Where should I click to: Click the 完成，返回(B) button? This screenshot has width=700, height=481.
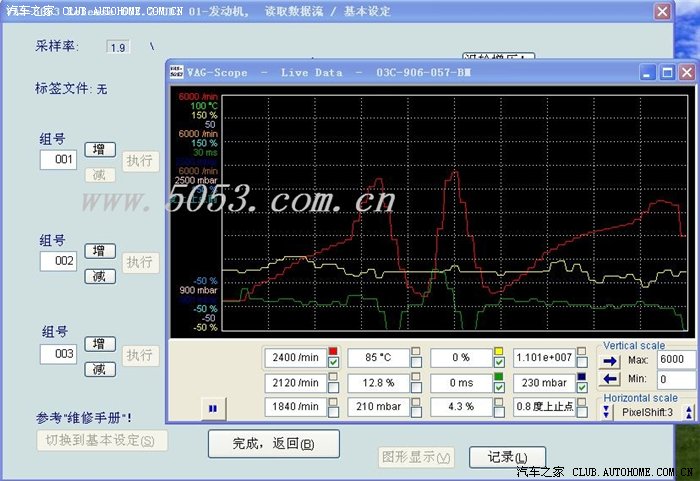(274, 443)
